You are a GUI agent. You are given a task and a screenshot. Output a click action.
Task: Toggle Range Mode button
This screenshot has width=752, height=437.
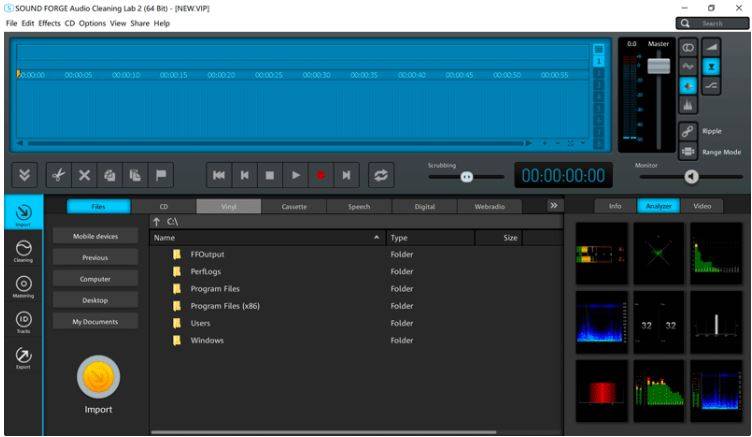[x=688, y=152]
